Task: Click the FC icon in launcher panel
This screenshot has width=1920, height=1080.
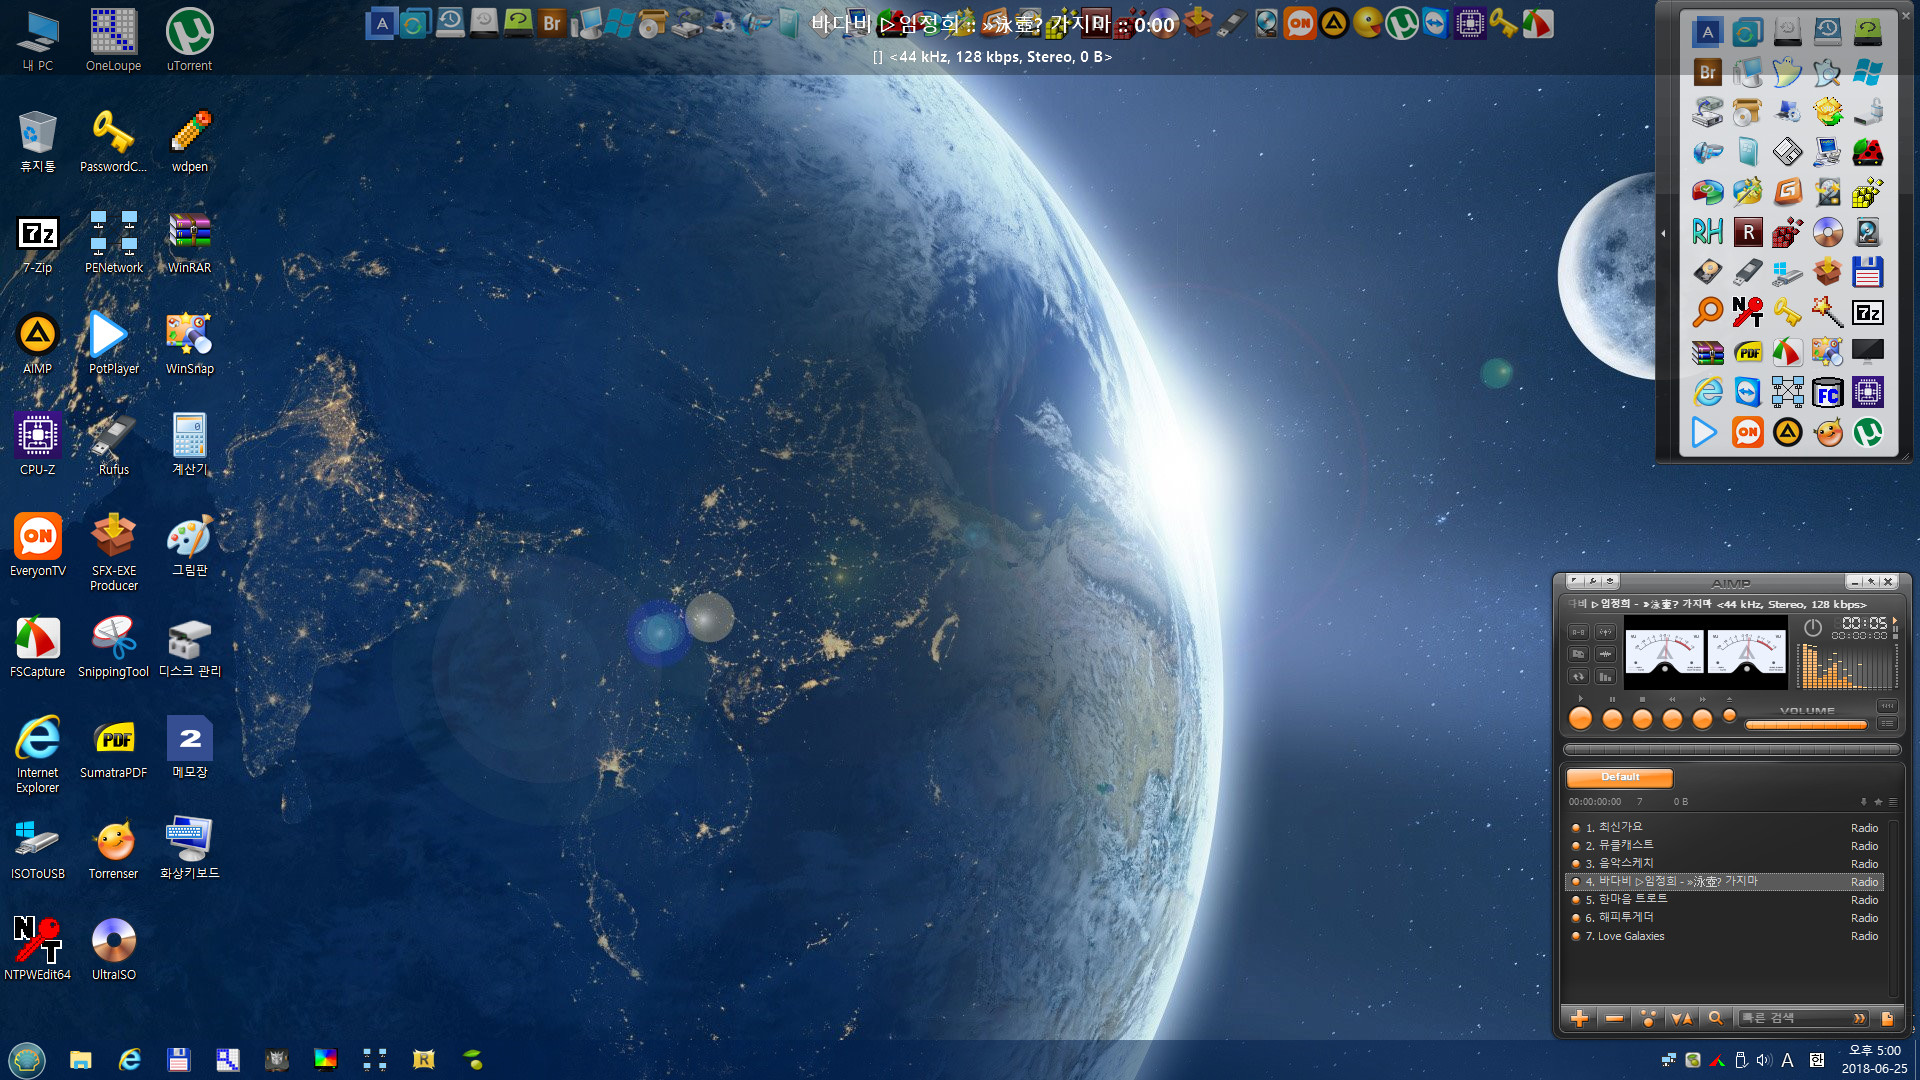Action: (x=1827, y=392)
